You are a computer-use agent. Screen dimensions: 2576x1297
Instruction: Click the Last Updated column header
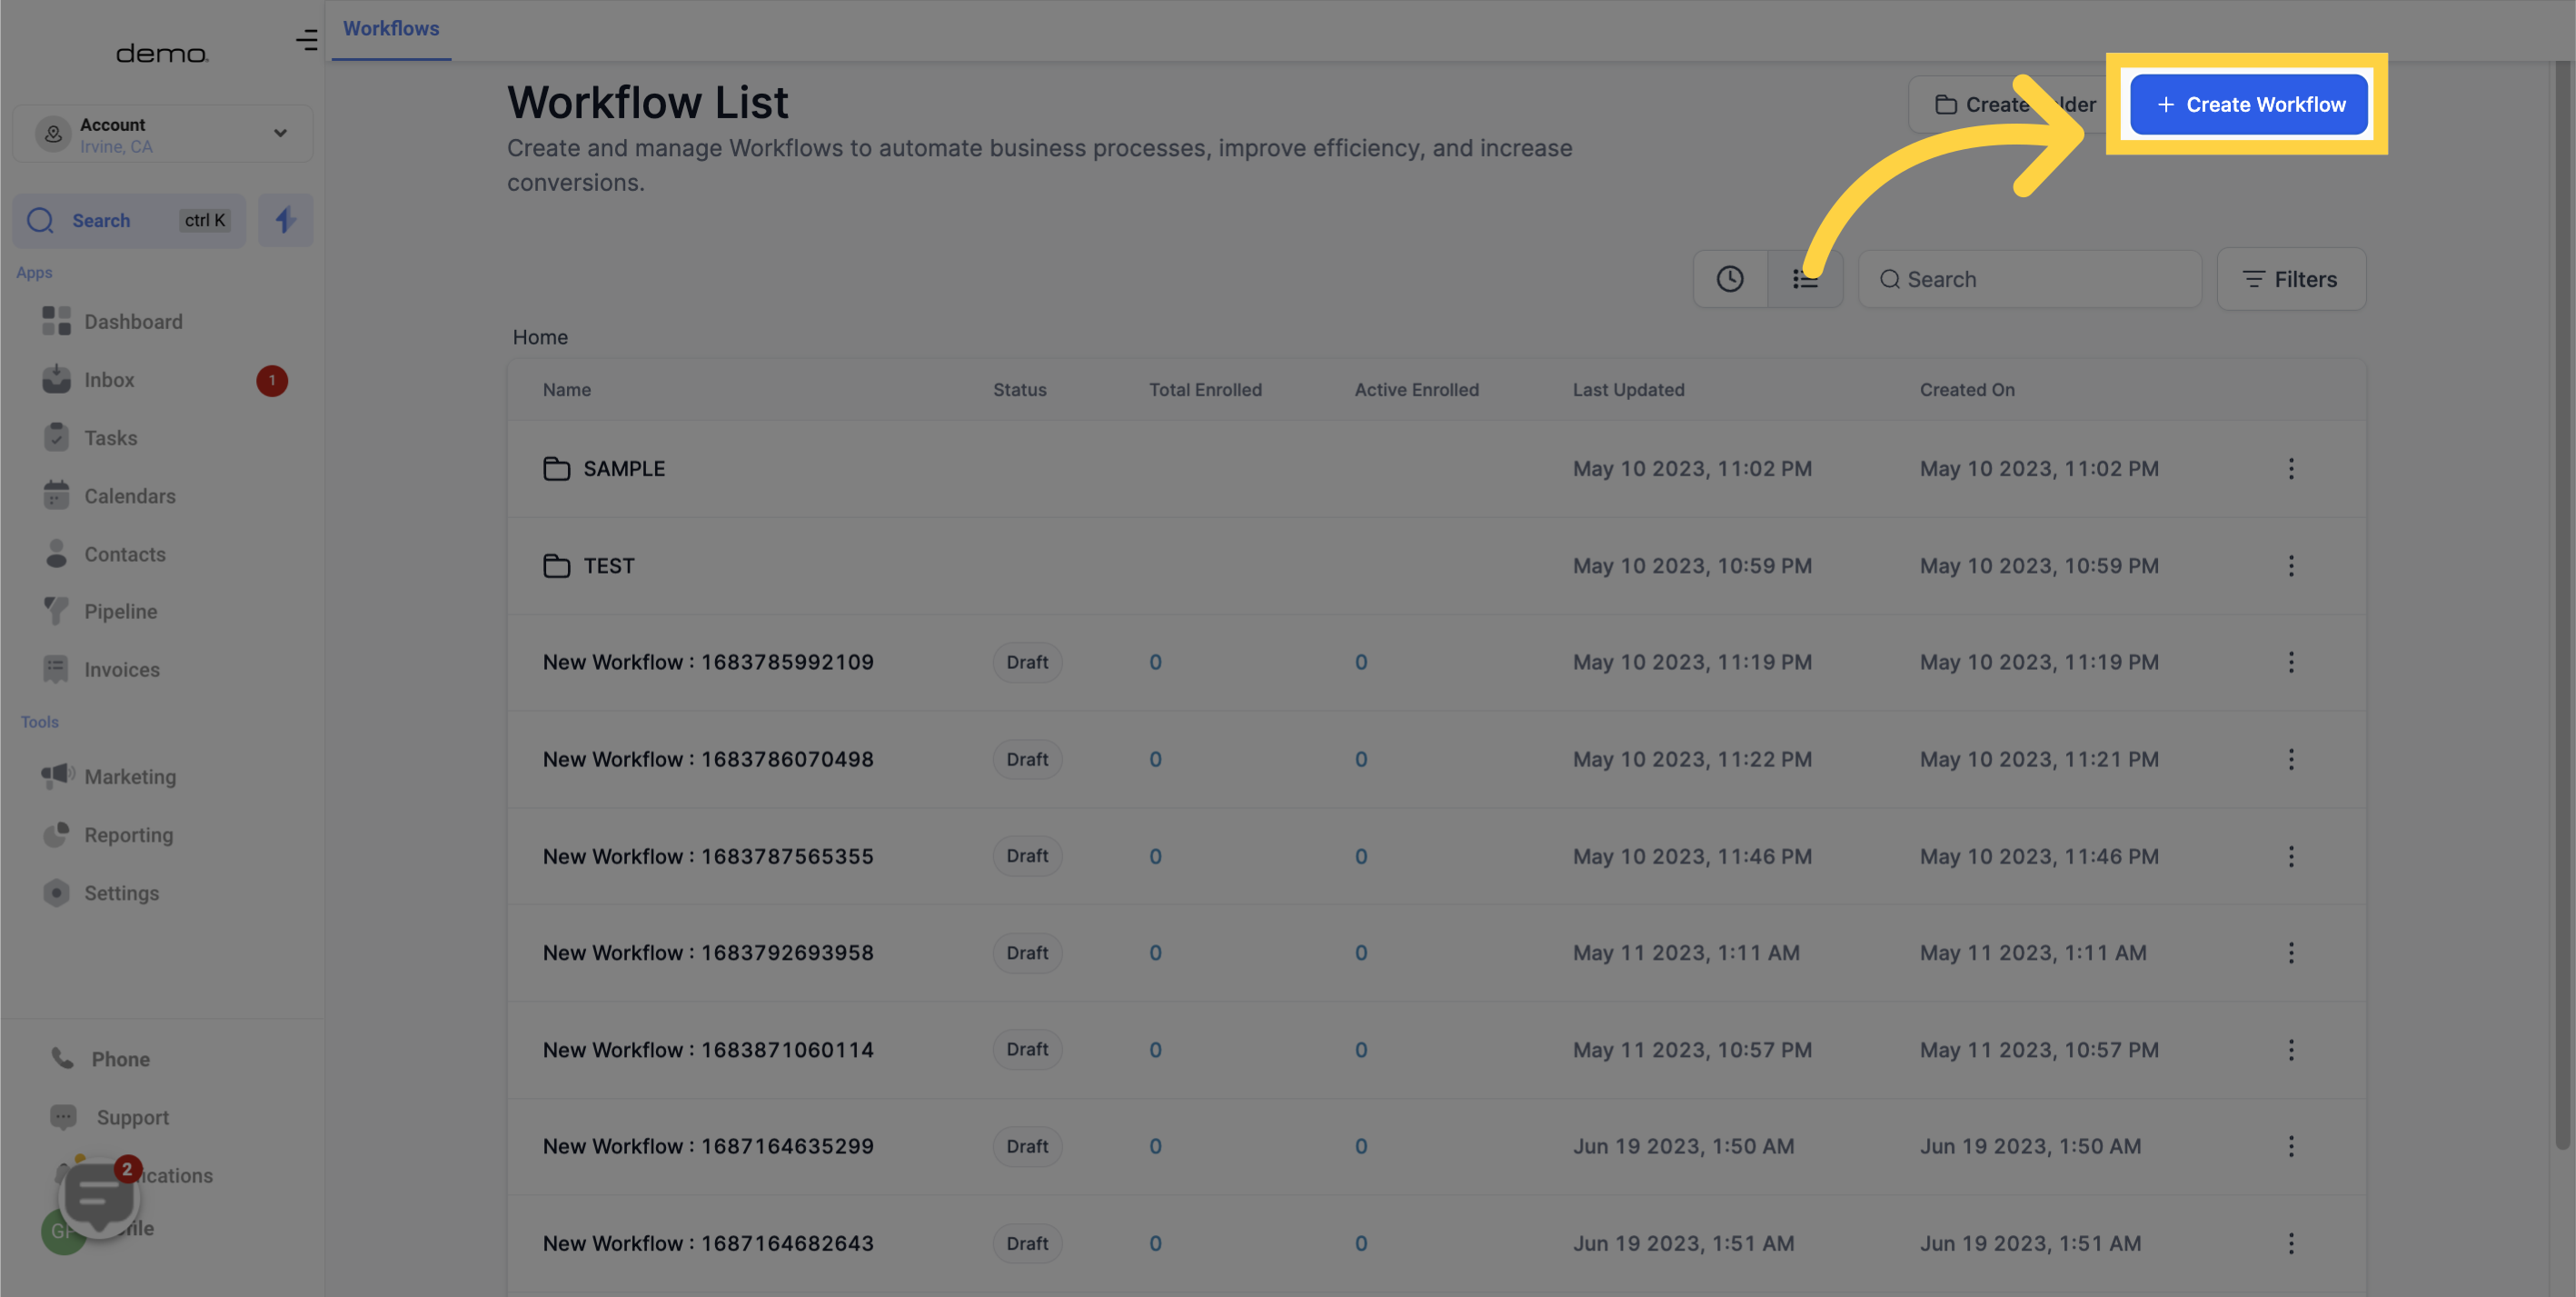coord(1628,390)
